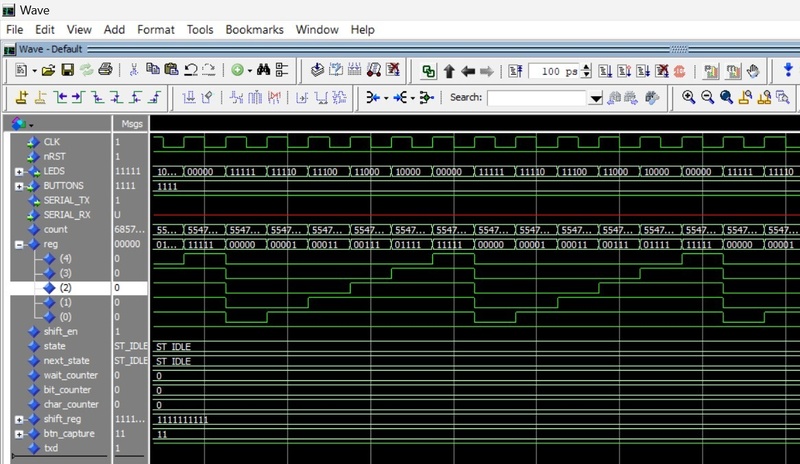Click the Zoom Full blue magnifier
This screenshot has height=464, width=800.
[x=726, y=97]
